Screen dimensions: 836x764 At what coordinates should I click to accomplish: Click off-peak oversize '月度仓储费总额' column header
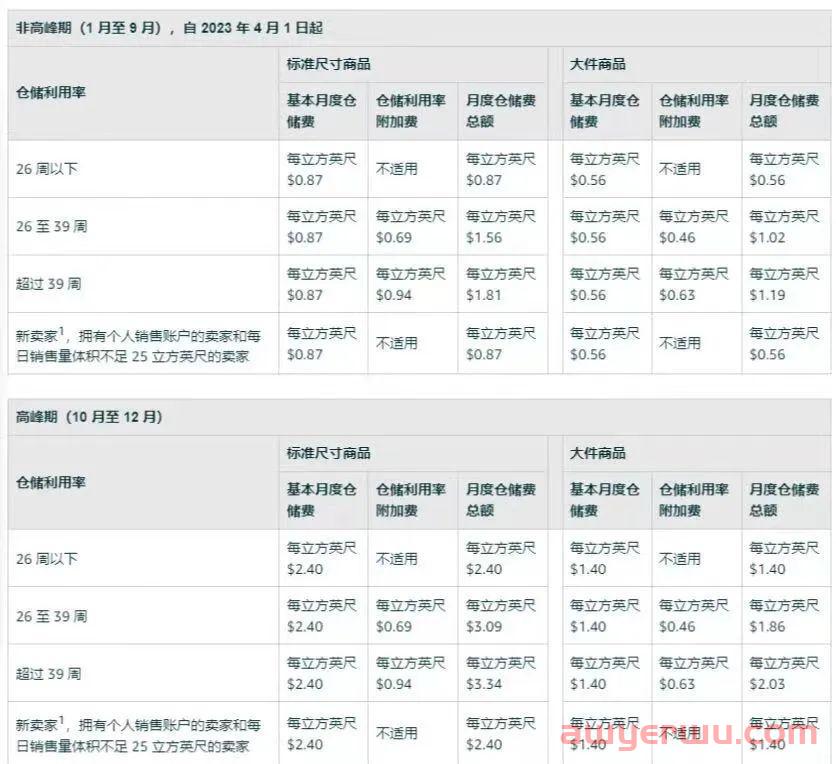784,111
